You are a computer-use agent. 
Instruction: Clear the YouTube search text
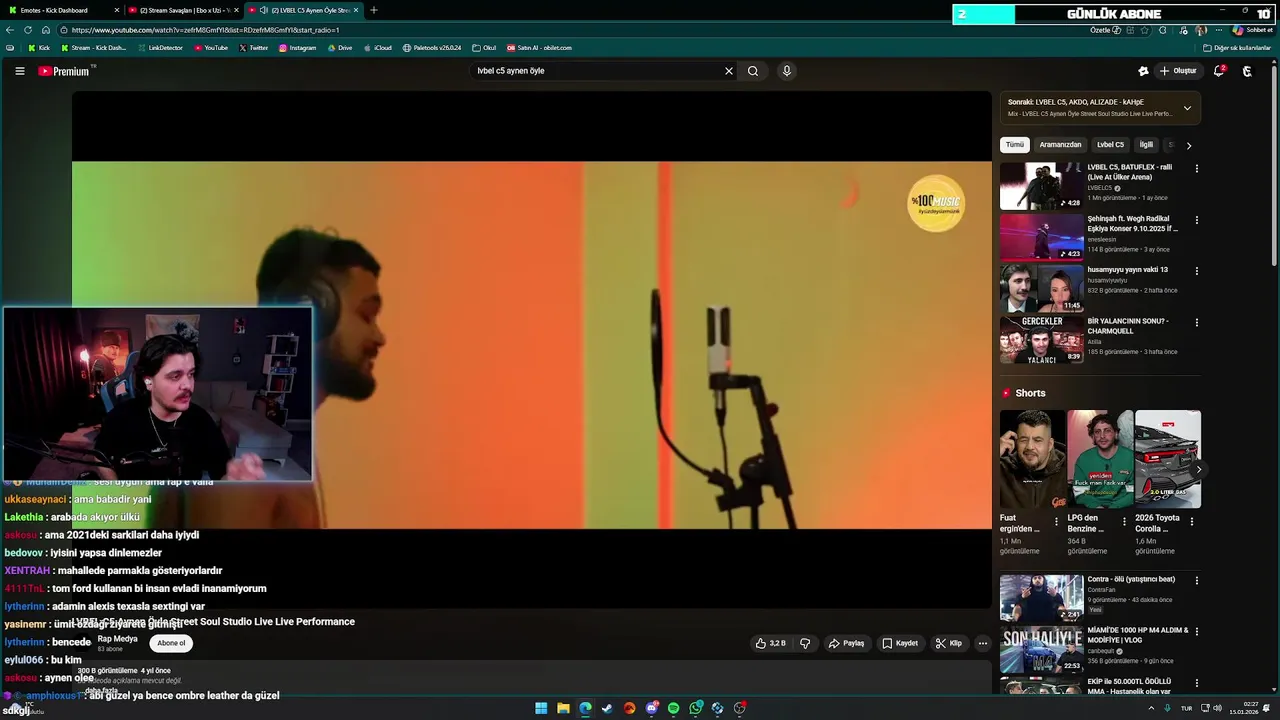pos(729,71)
